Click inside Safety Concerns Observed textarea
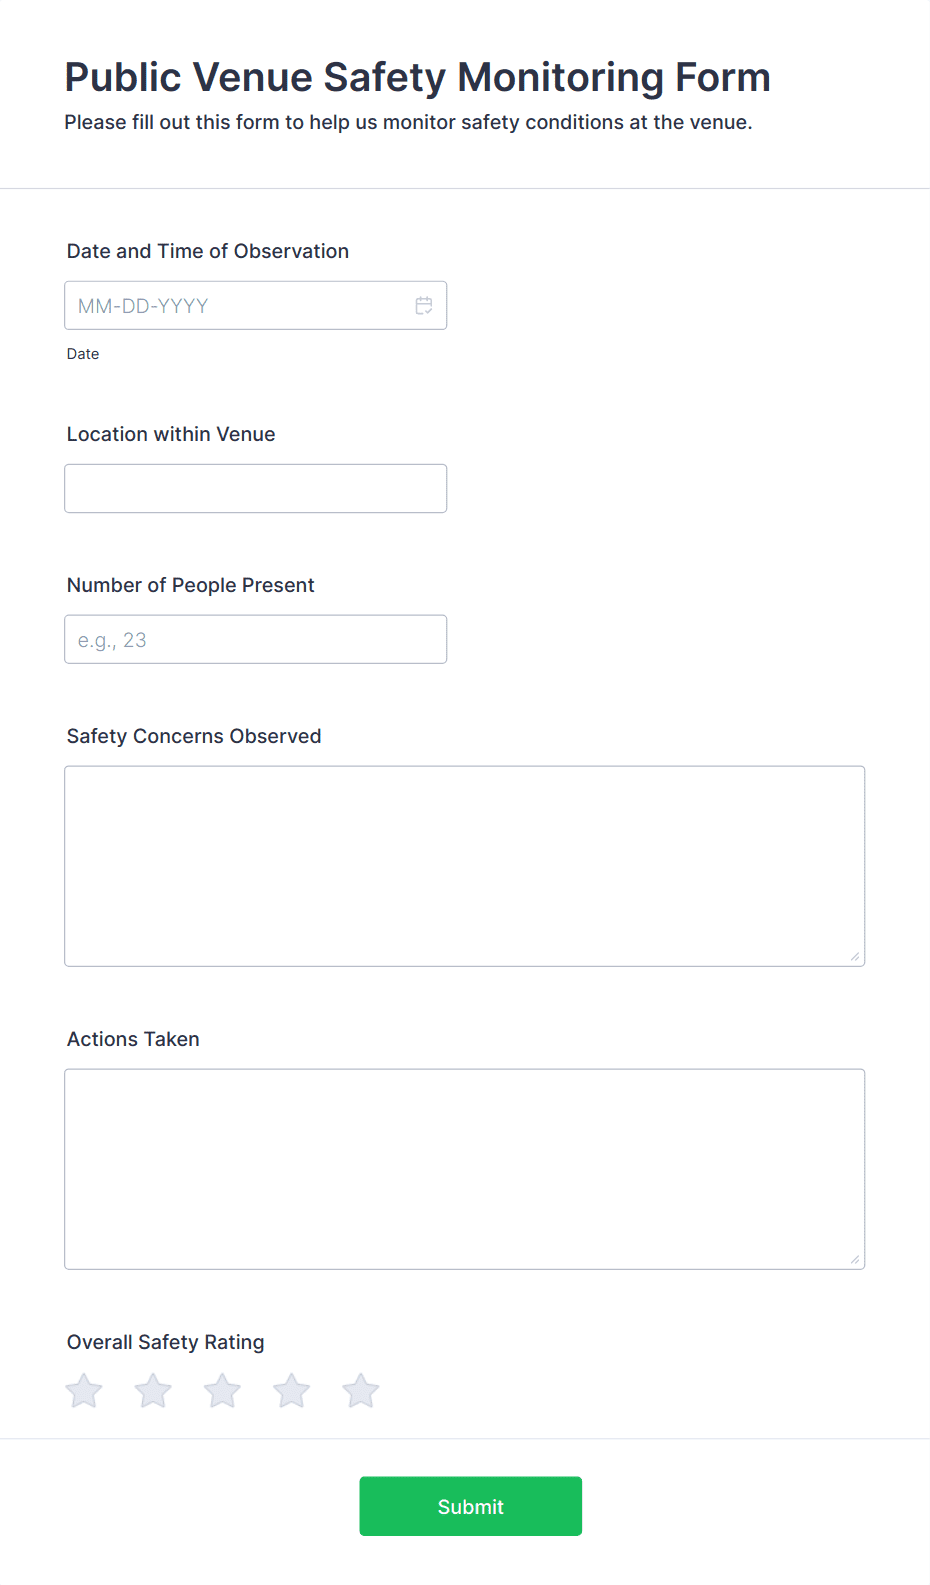This screenshot has width=930, height=1585. tap(465, 867)
